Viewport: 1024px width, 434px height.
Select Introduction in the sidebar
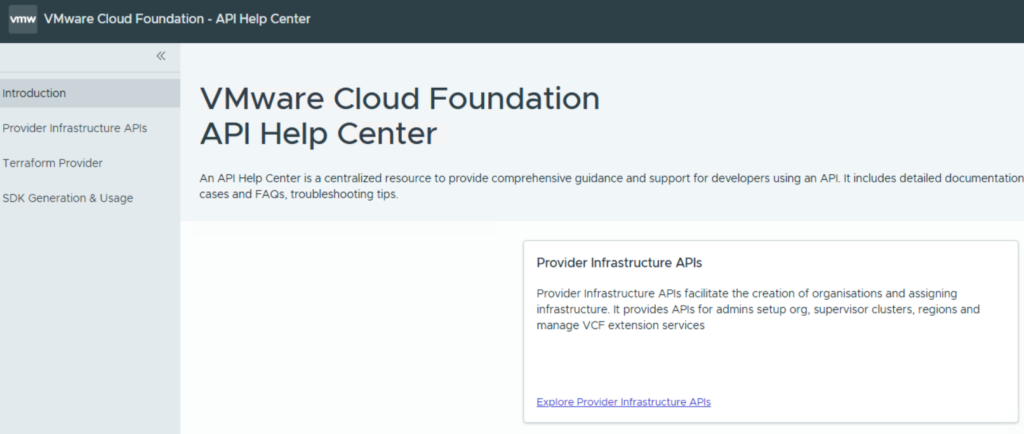point(34,93)
